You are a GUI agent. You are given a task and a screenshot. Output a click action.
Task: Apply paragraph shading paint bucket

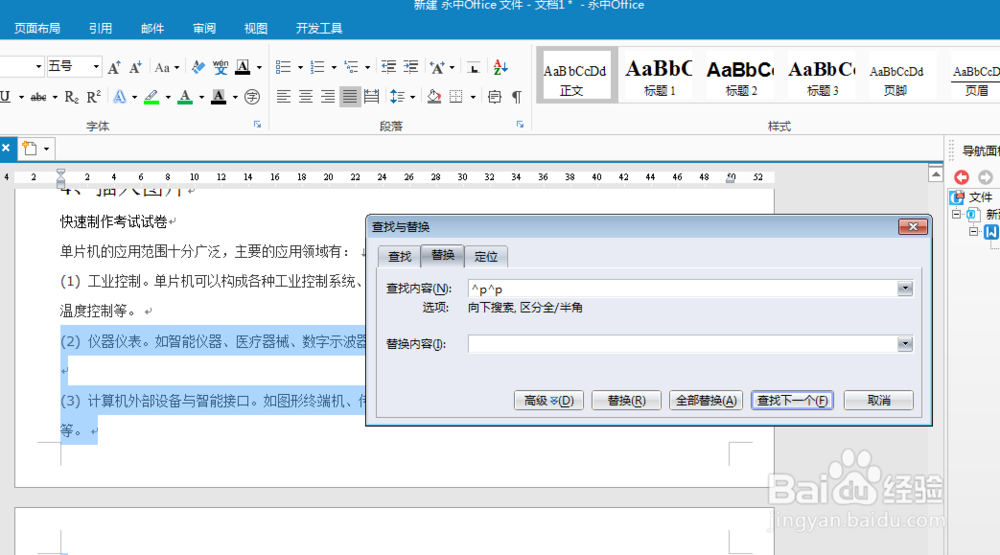point(434,97)
